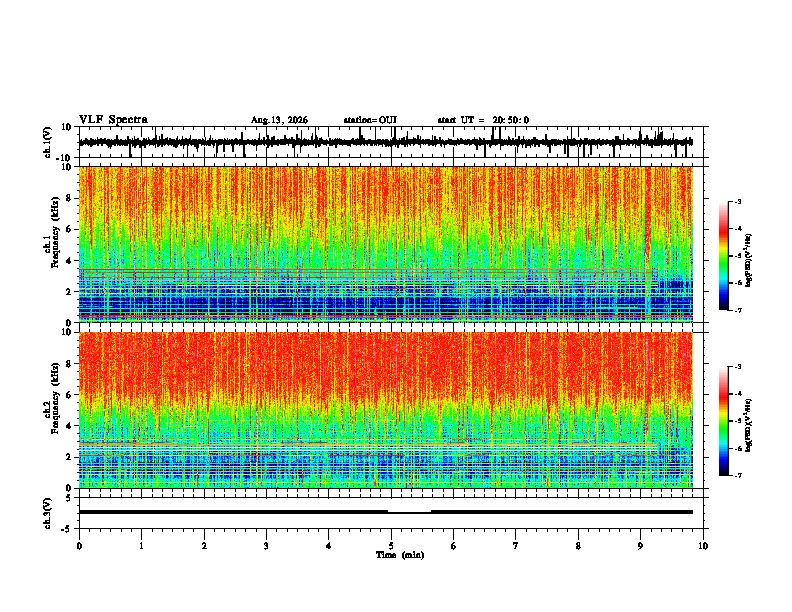Click the time axis tick label '10' at right end
Screen dimensions: 792x612
click(703, 546)
